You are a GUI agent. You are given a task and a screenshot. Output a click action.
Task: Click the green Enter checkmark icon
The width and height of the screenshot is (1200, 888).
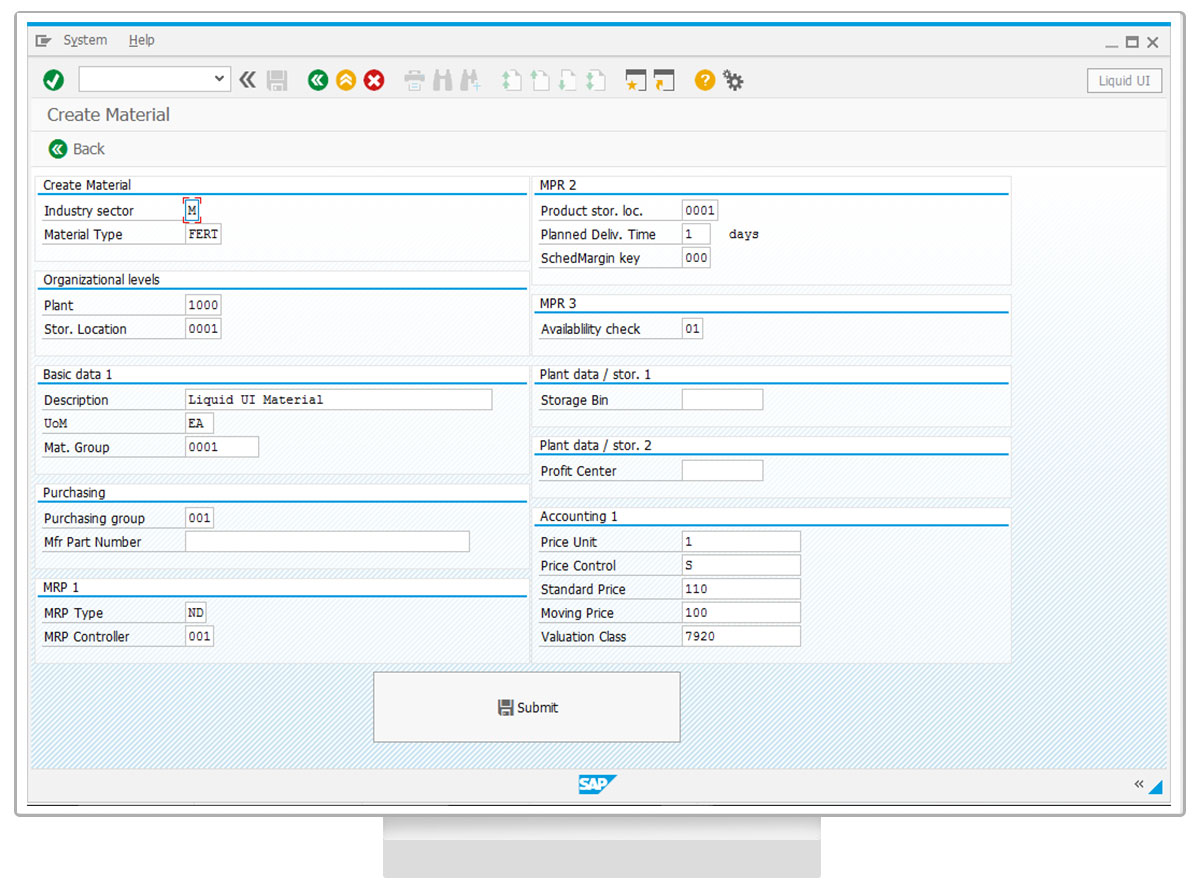(x=54, y=80)
